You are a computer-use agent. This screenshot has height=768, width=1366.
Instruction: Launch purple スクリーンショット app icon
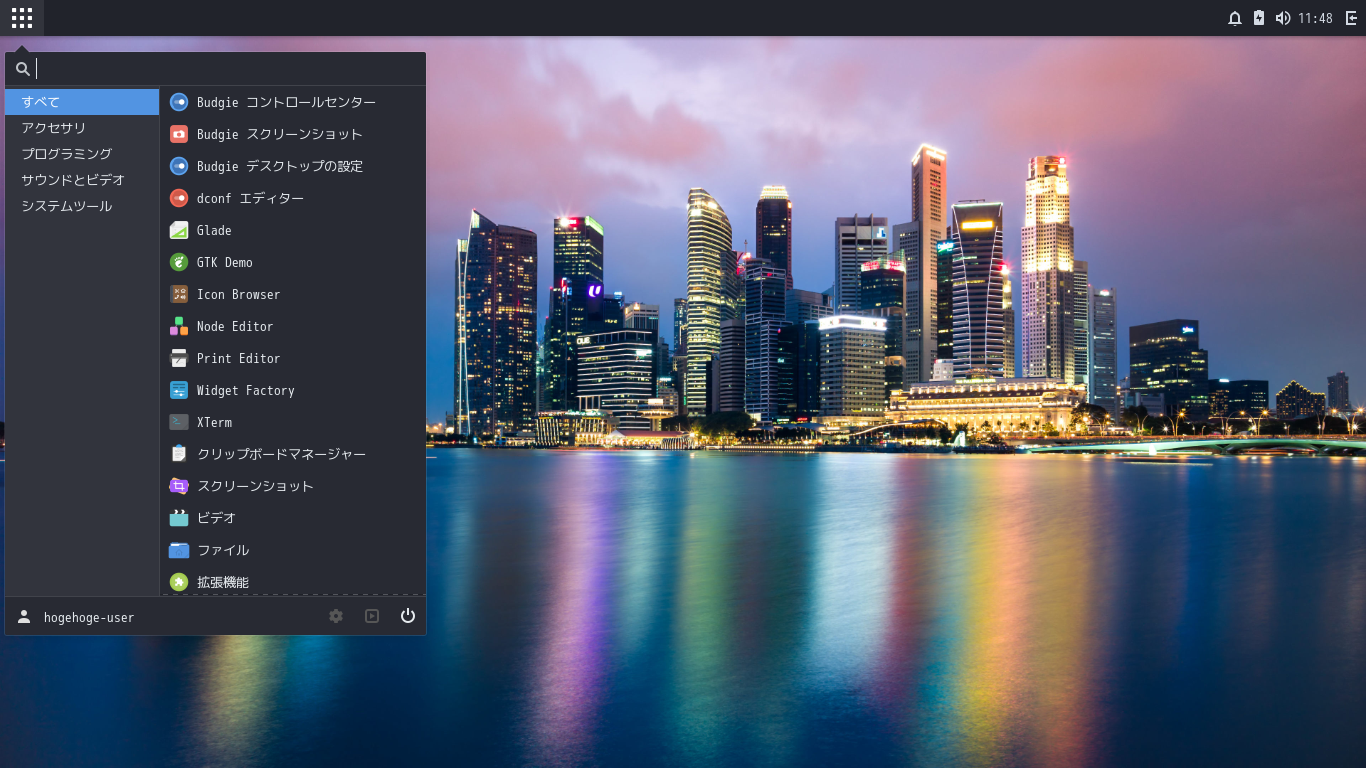179,486
